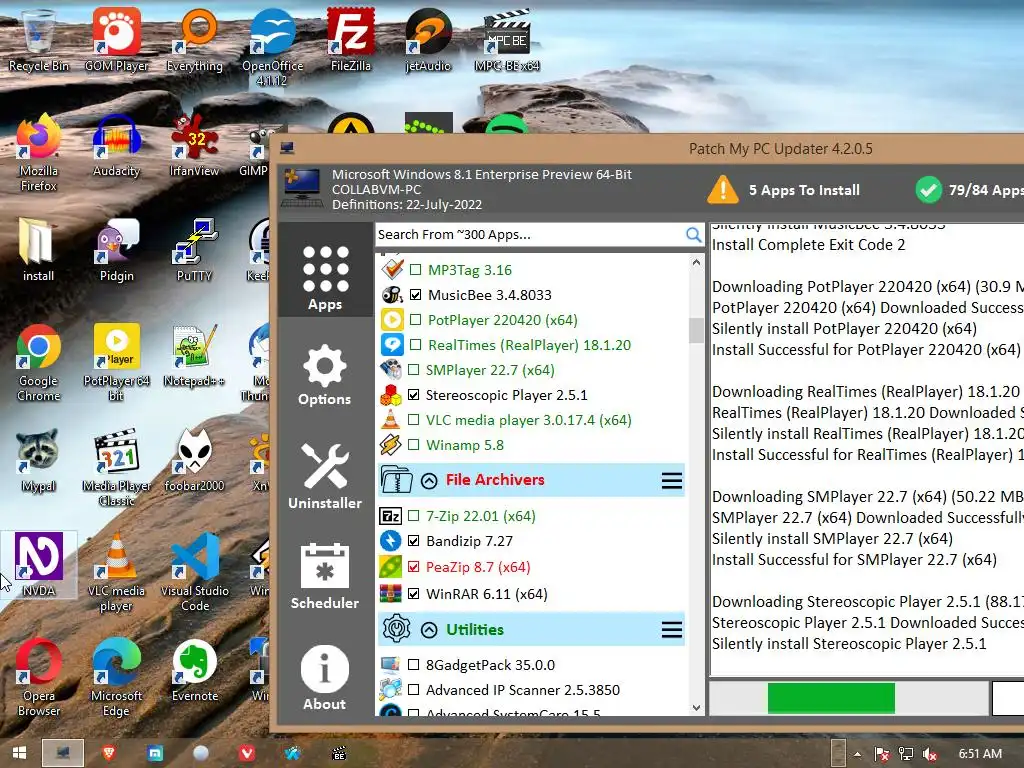Check the SMPlayer 22.7 (x64) checkbox
1024x768 pixels.
coord(413,370)
